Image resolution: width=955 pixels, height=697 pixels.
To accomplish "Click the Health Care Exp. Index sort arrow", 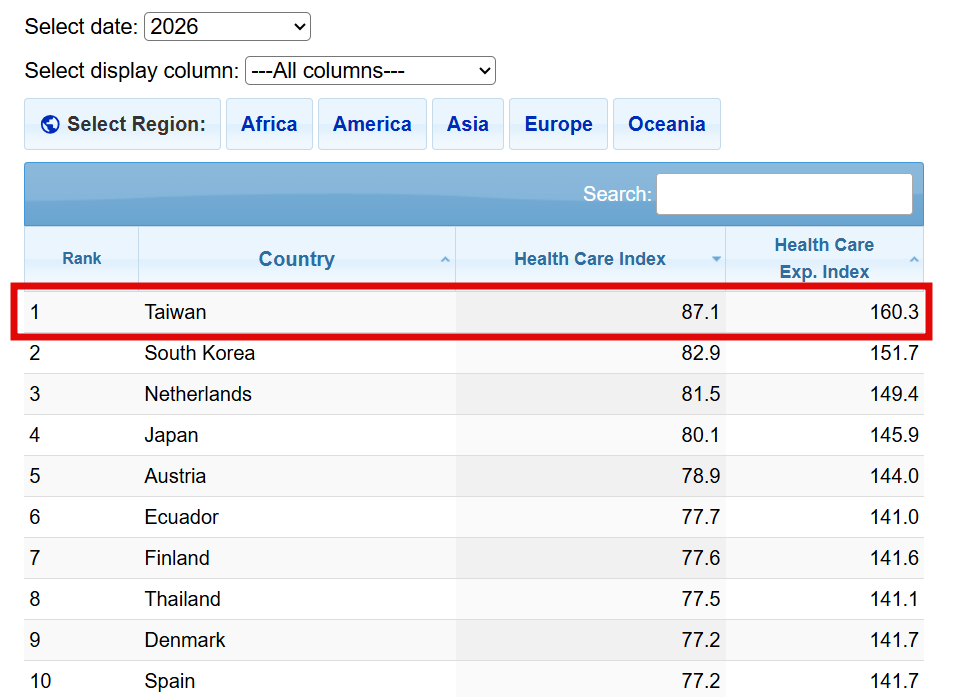I will (914, 260).
